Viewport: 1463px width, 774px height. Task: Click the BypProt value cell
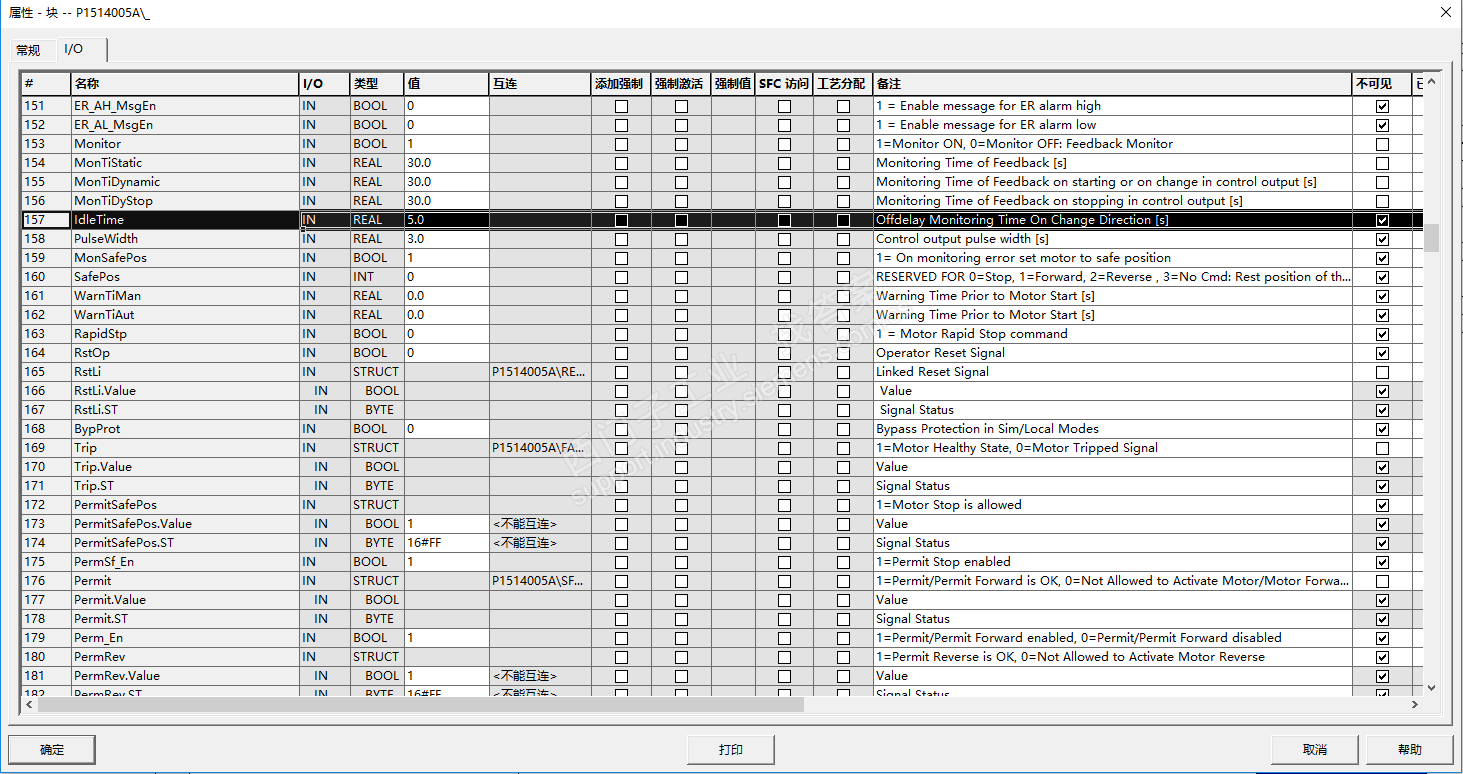(x=446, y=429)
